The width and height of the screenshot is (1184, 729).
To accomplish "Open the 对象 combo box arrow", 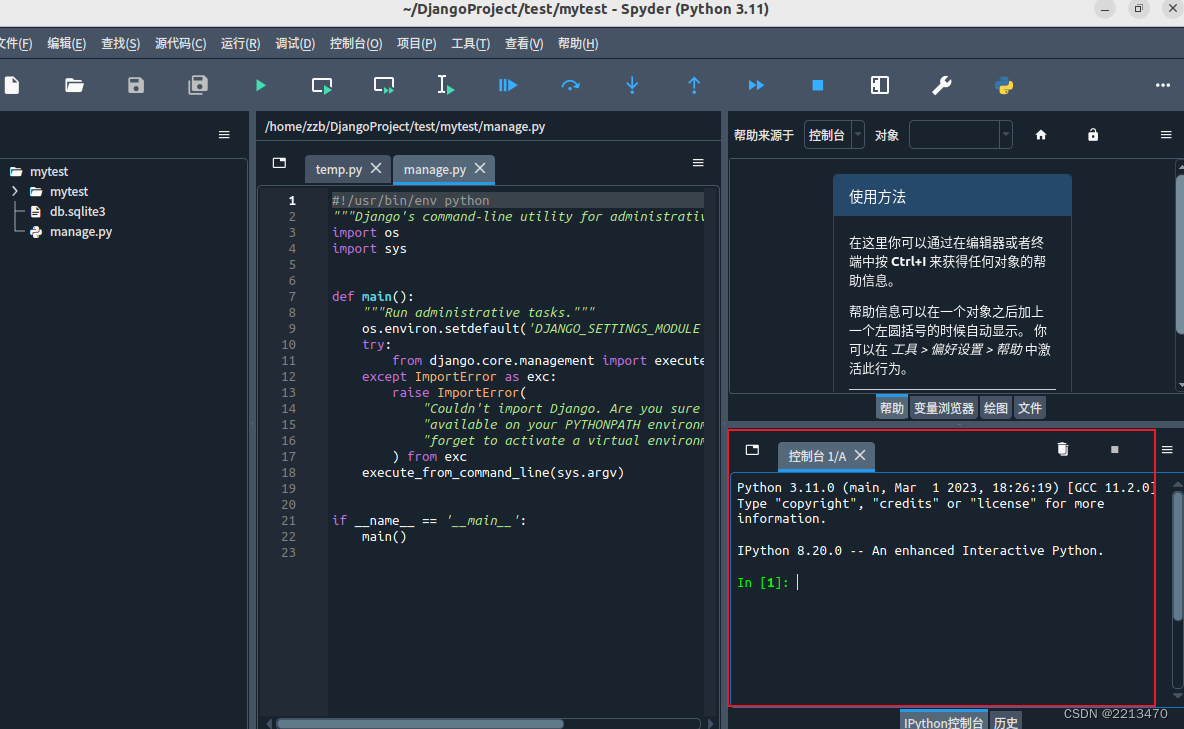I will pyautogui.click(x=1005, y=134).
